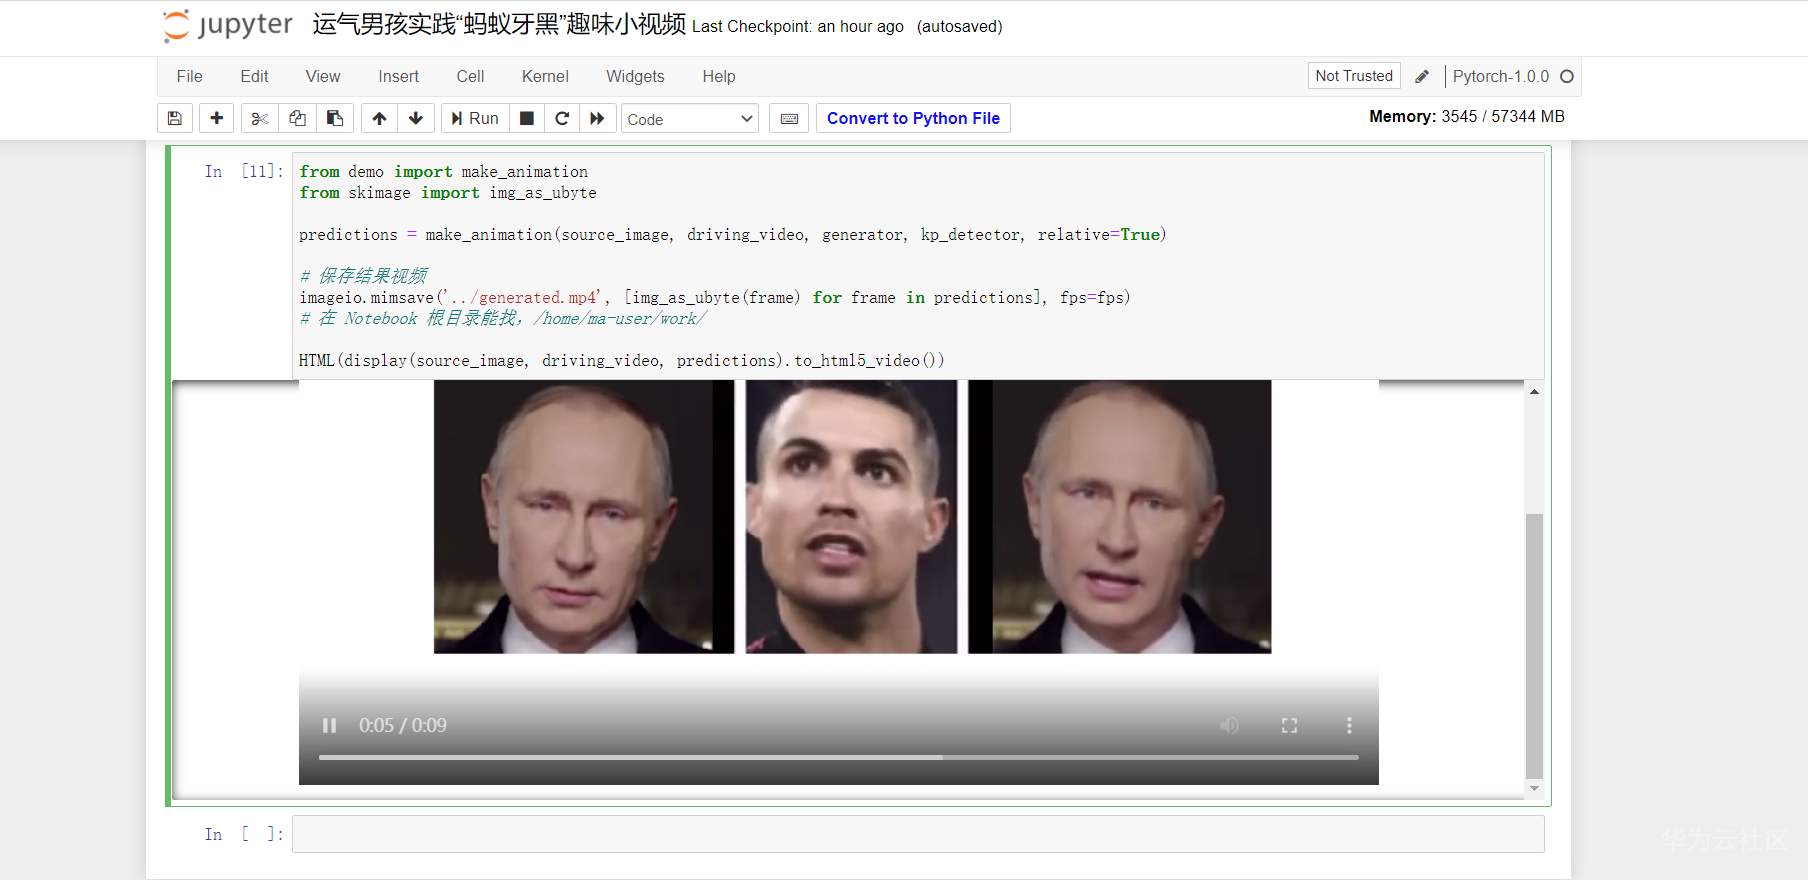The image size is (1808, 880).
Task: Click the empty cell's In [ ] prompt
Action: pos(244,834)
